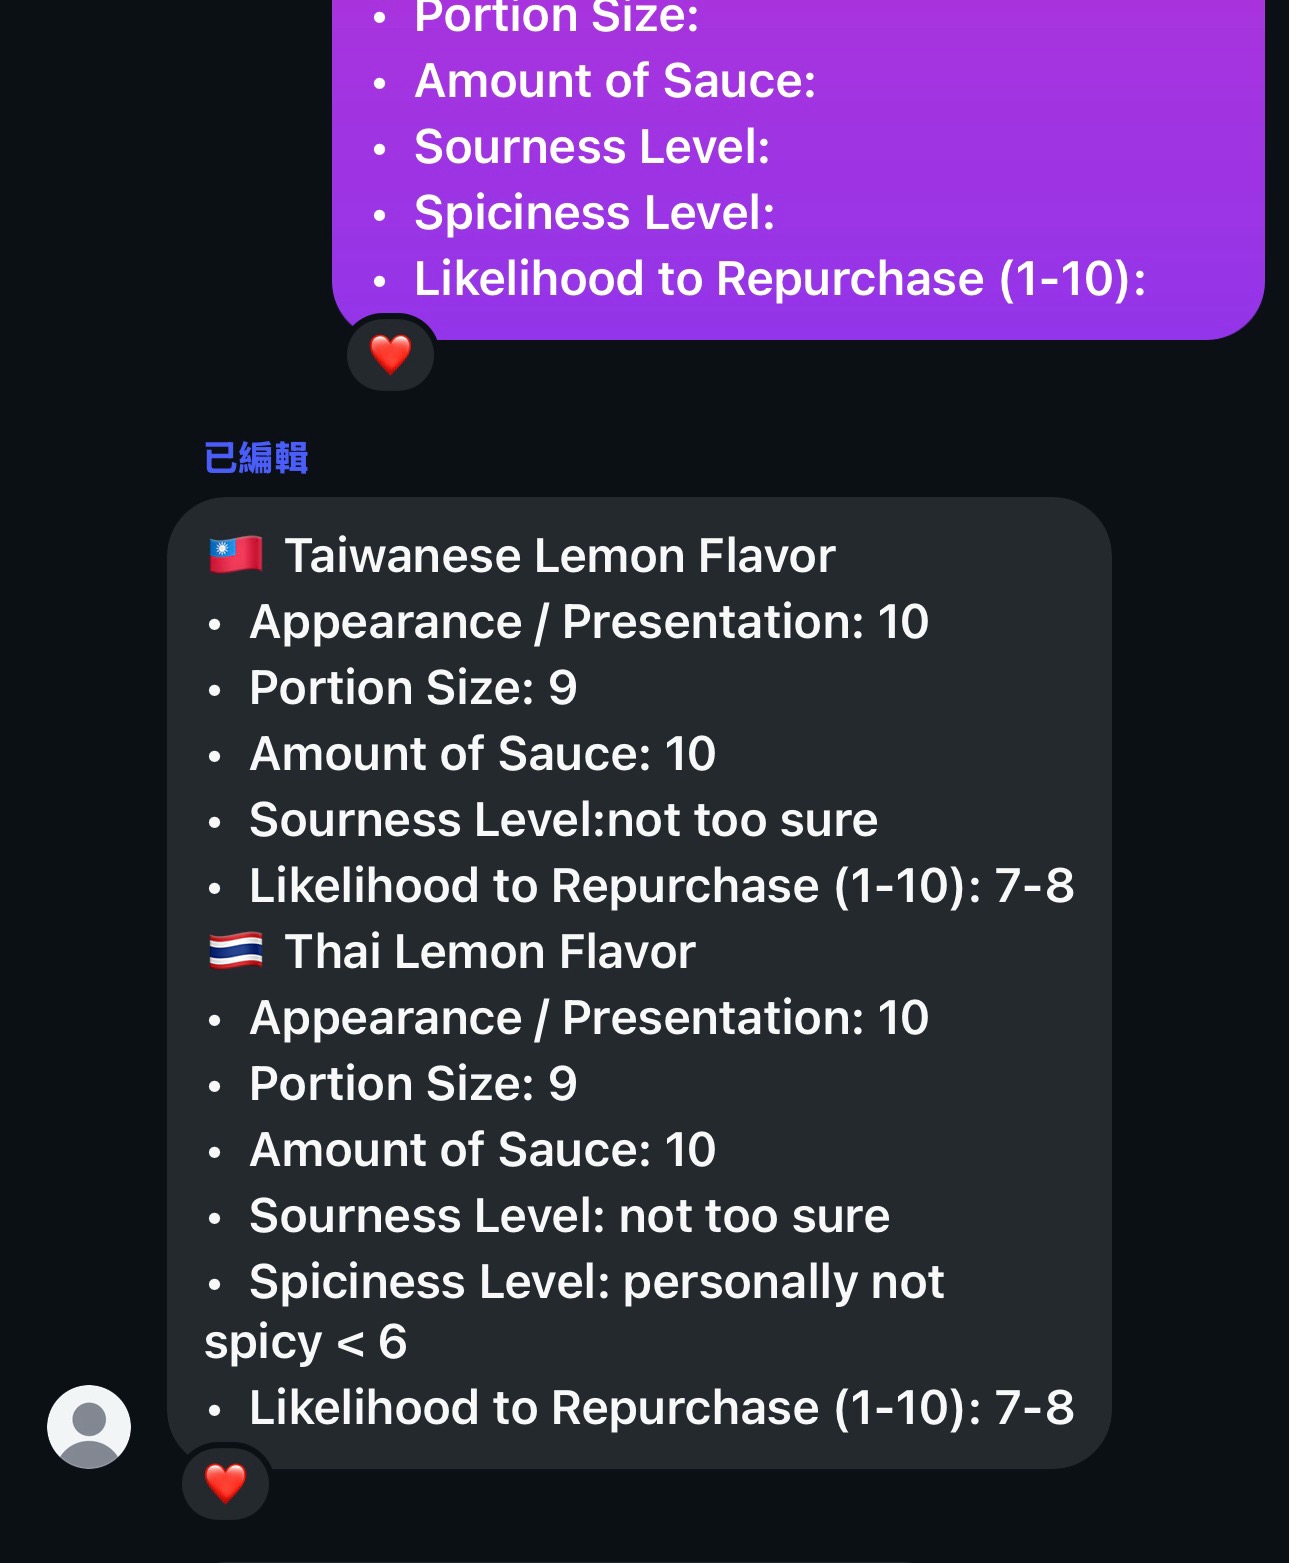Tap the Sourness Level line in purple bubble
This screenshot has width=1289, height=1563.
[592, 147]
